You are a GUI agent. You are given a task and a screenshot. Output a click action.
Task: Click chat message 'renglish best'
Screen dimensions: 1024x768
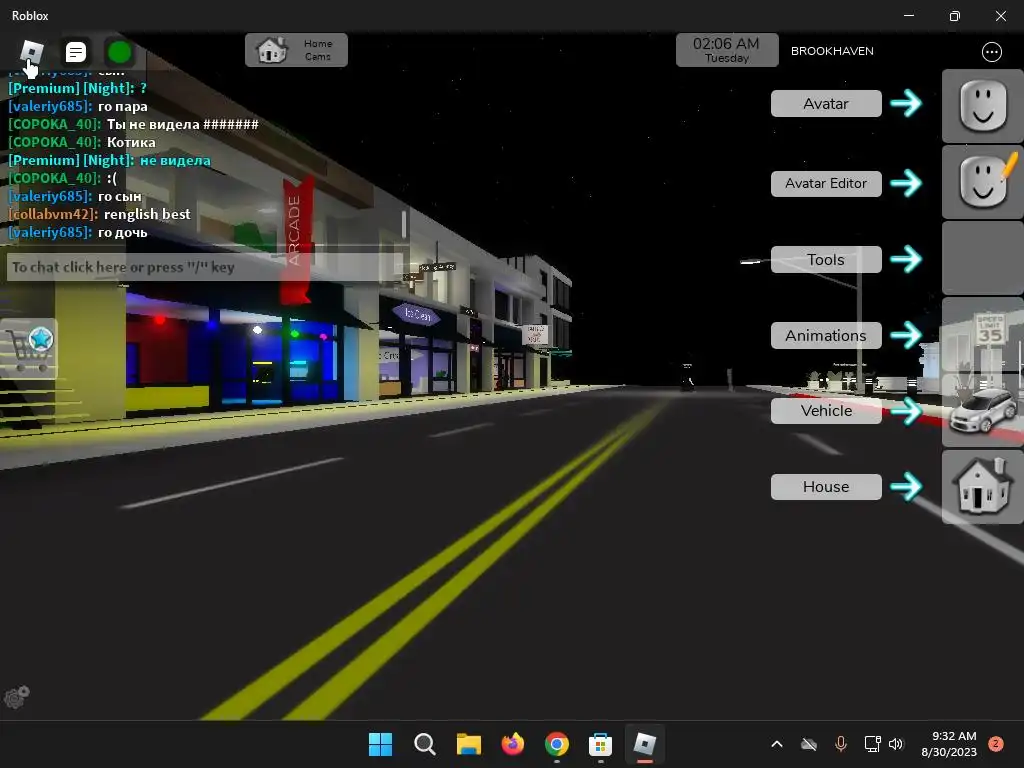tap(147, 214)
